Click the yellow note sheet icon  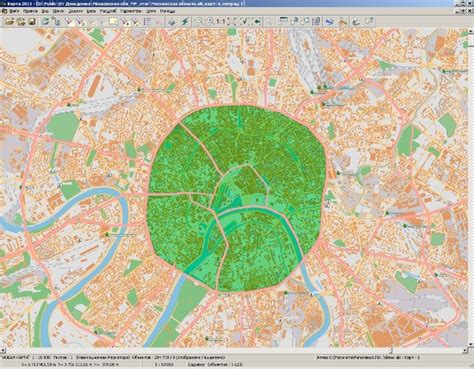(113, 22)
